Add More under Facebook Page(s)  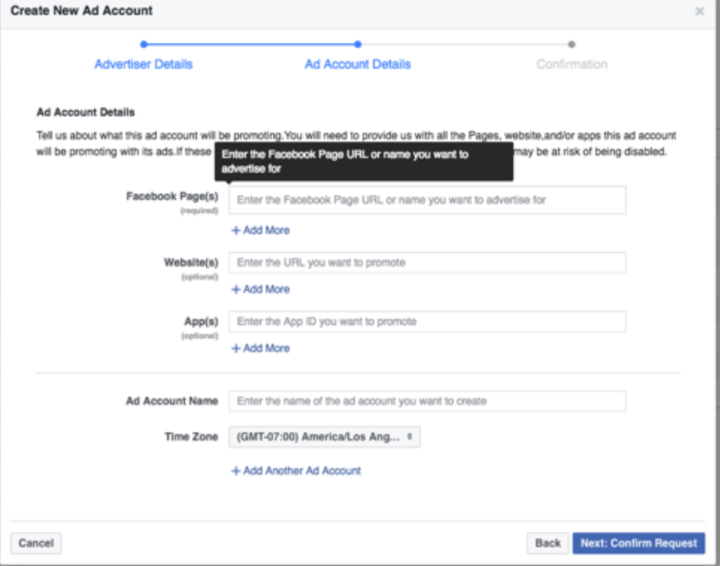coord(260,230)
